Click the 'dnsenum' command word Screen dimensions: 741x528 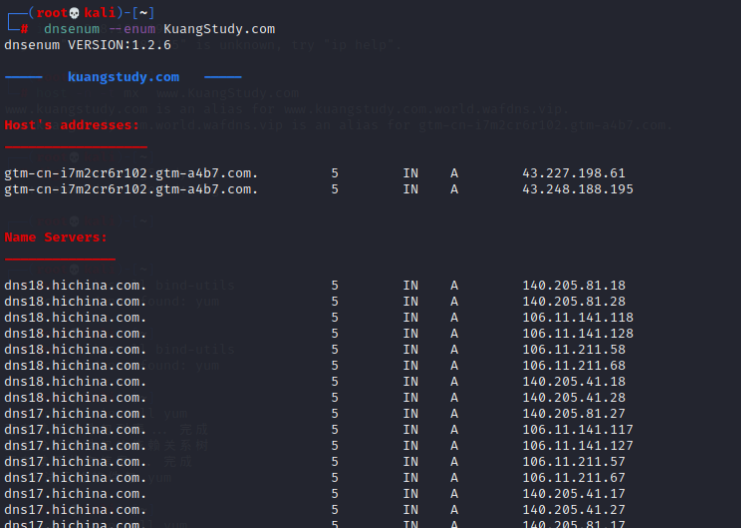pyautogui.click(x=72, y=29)
